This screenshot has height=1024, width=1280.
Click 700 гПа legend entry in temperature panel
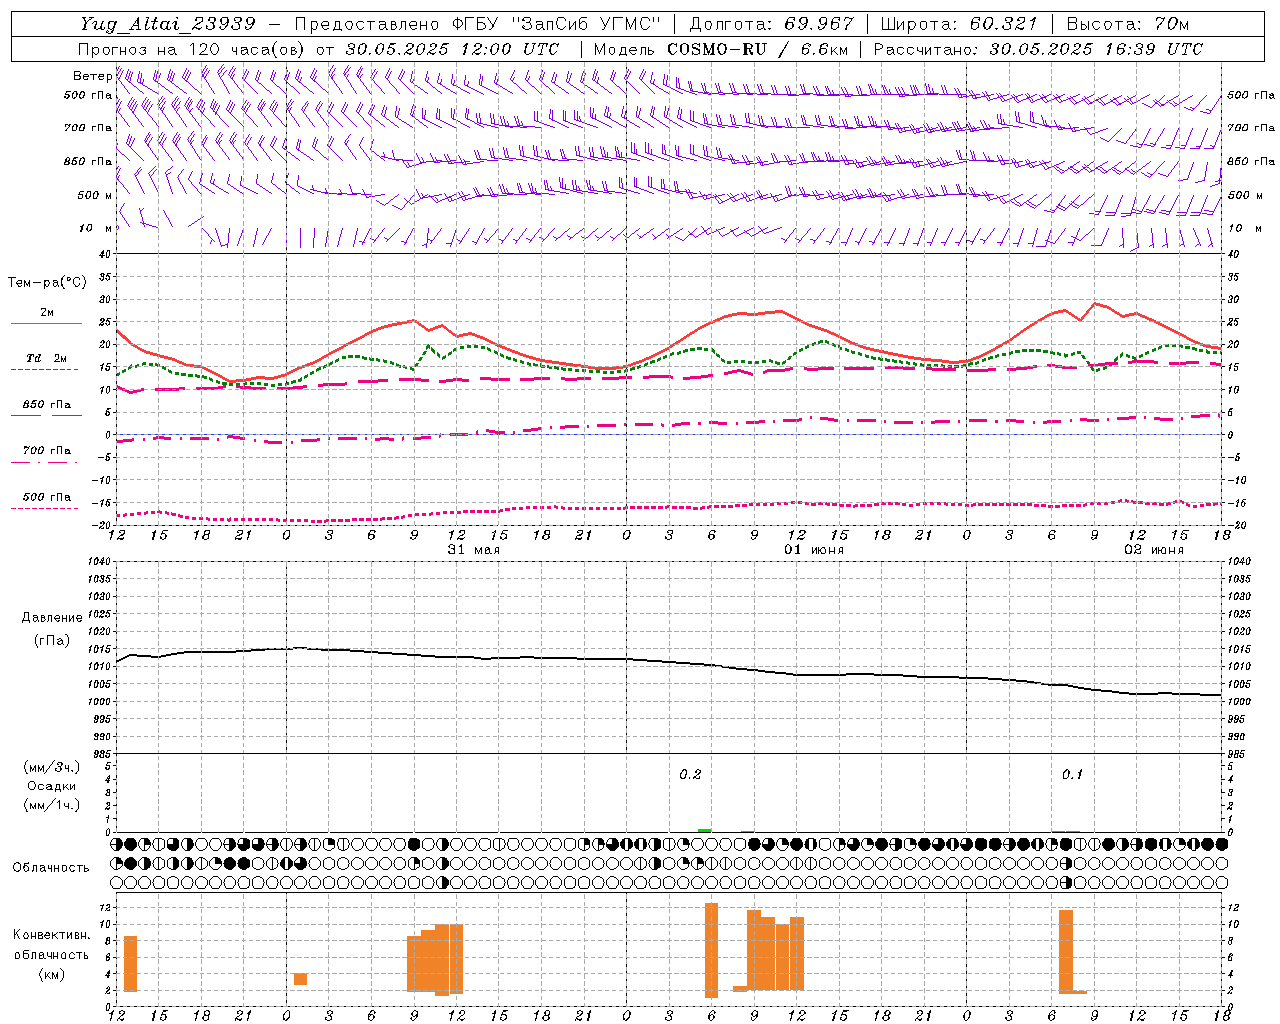tap(47, 451)
